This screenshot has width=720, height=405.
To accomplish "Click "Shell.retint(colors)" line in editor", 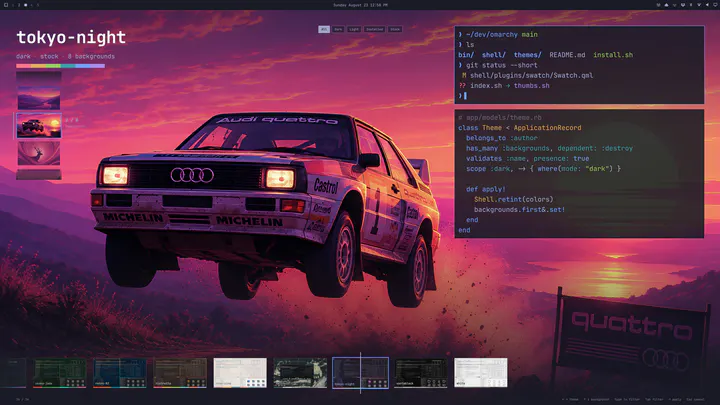I will point(513,199).
